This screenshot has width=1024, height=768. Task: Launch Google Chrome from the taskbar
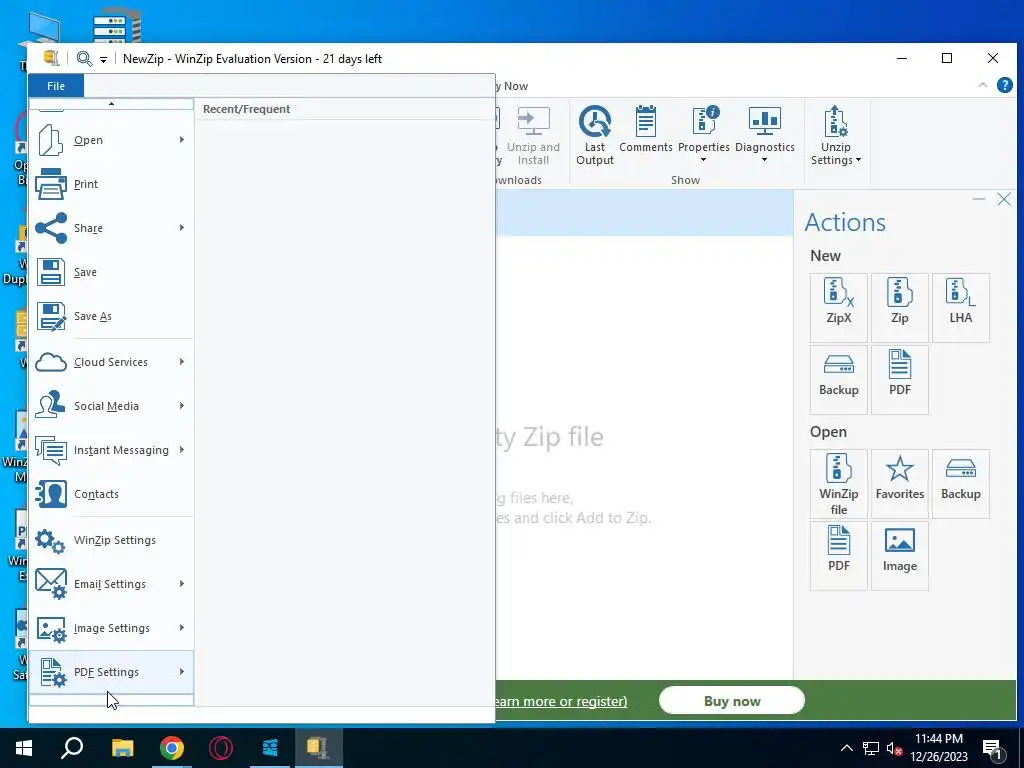coord(172,748)
